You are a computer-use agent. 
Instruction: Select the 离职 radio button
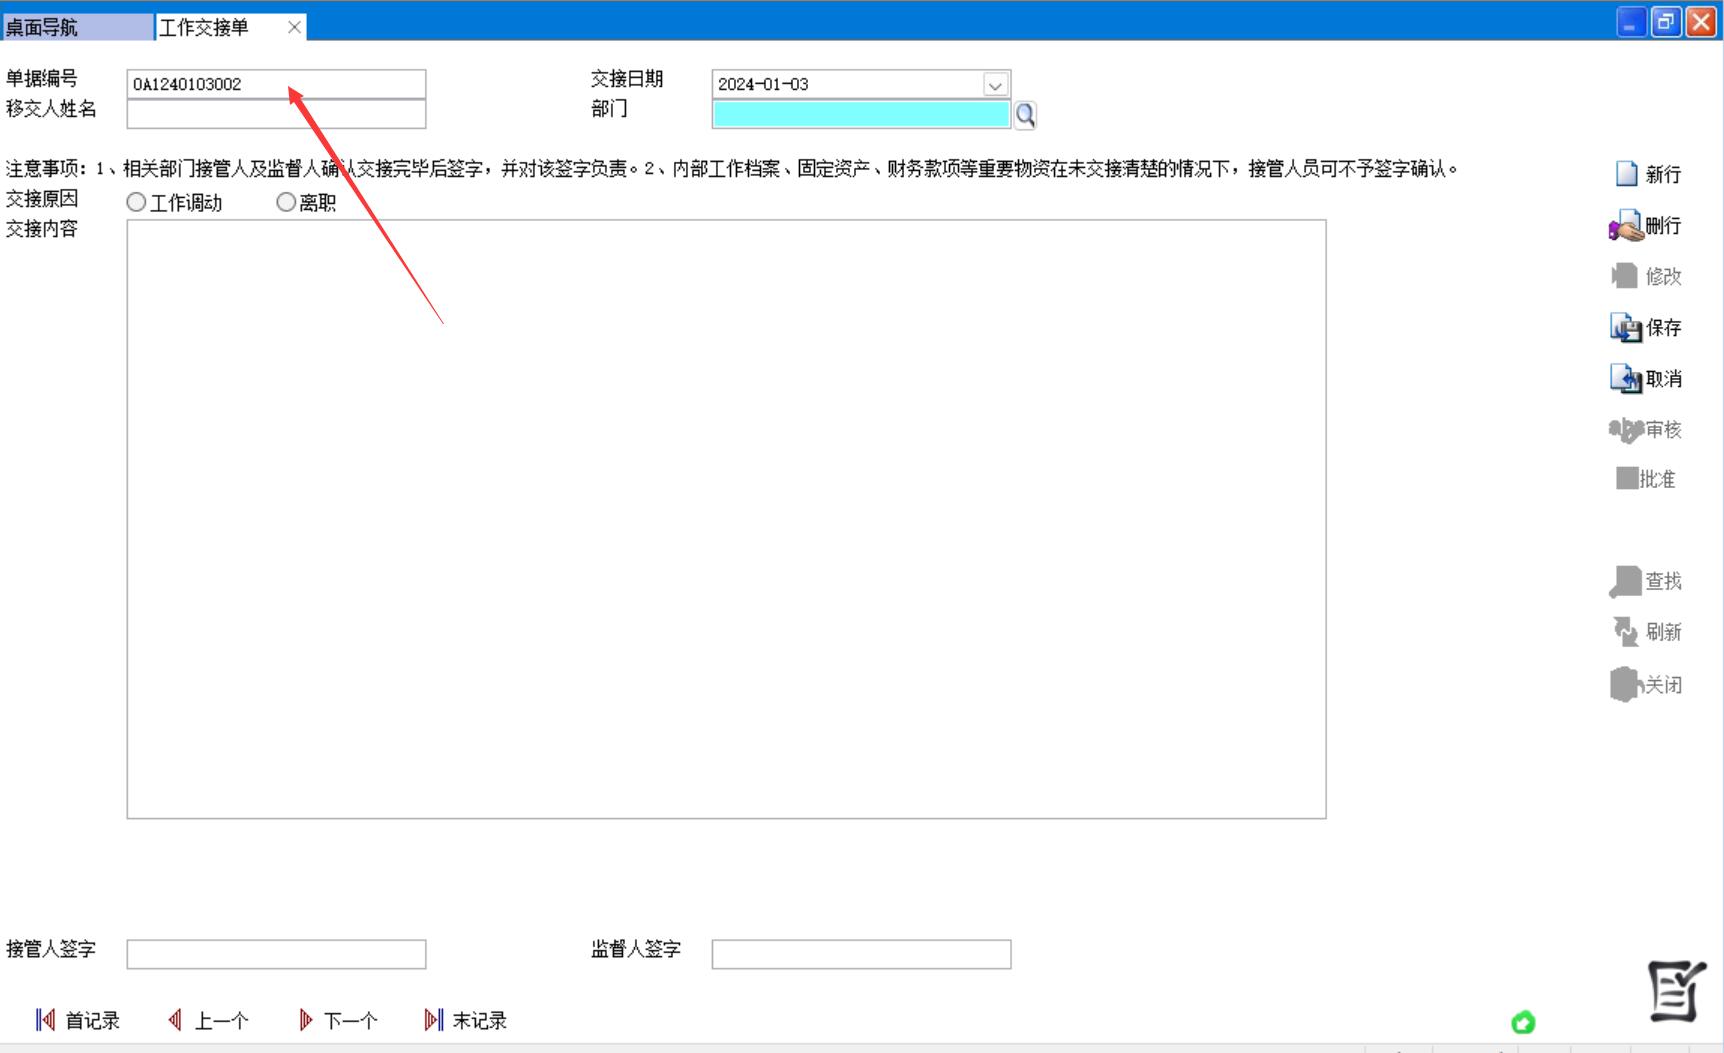[x=286, y=203]
